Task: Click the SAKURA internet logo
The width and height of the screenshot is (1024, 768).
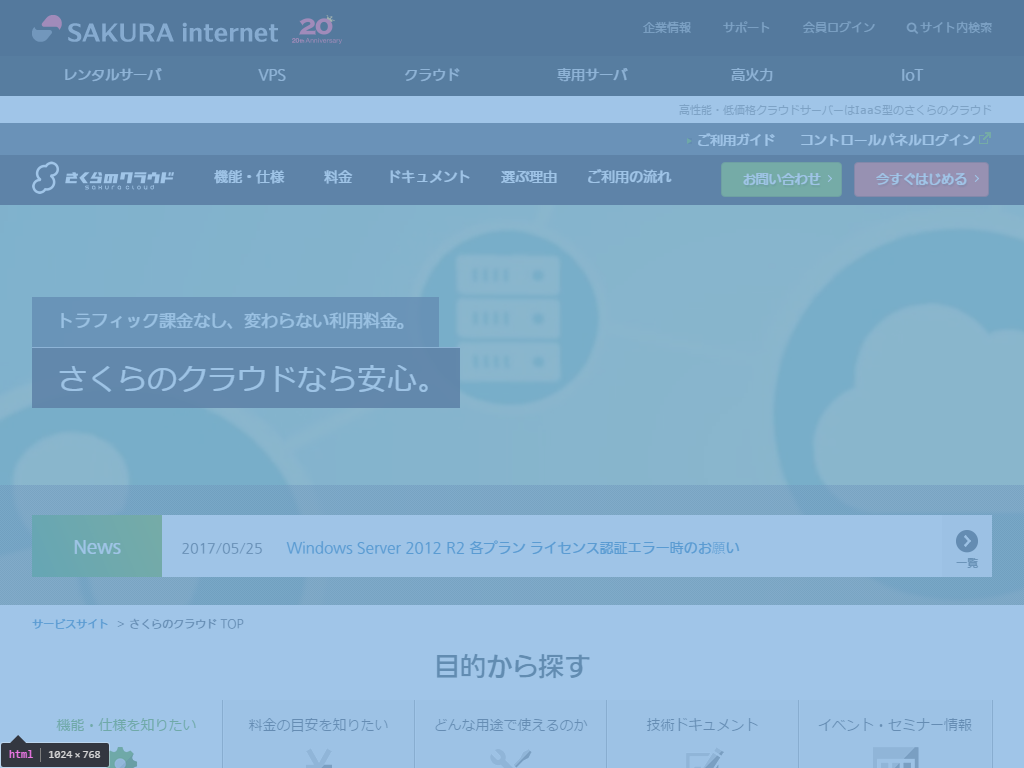Action: [x=155, y=31]
